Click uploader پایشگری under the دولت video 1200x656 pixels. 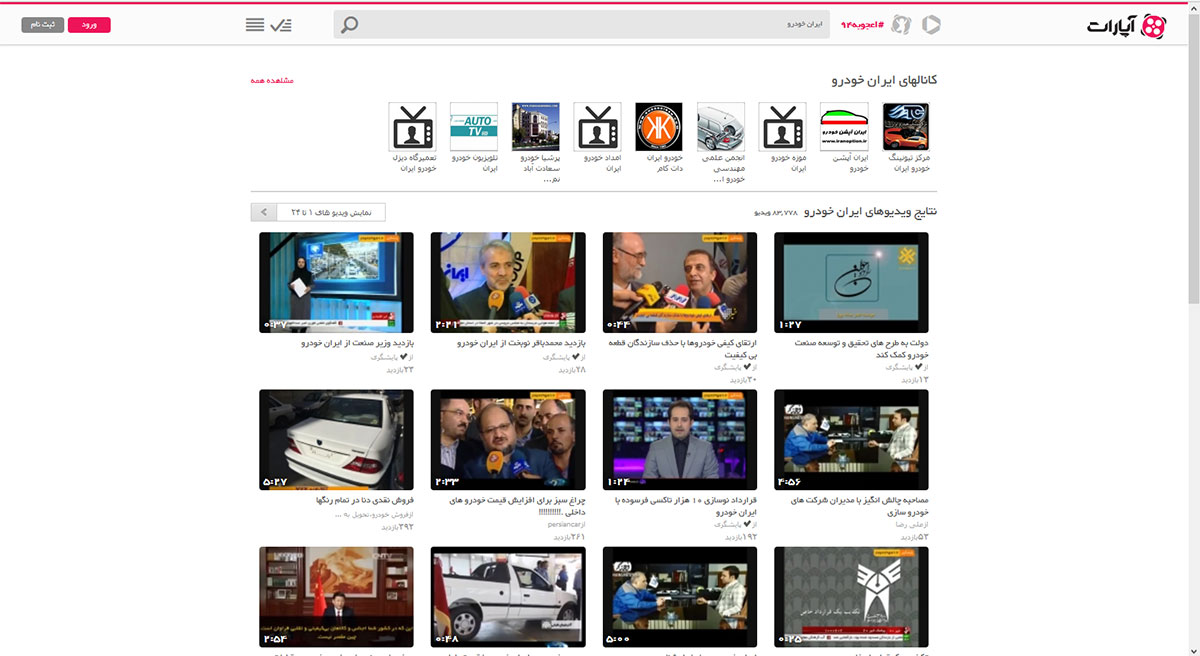[899, 368]
